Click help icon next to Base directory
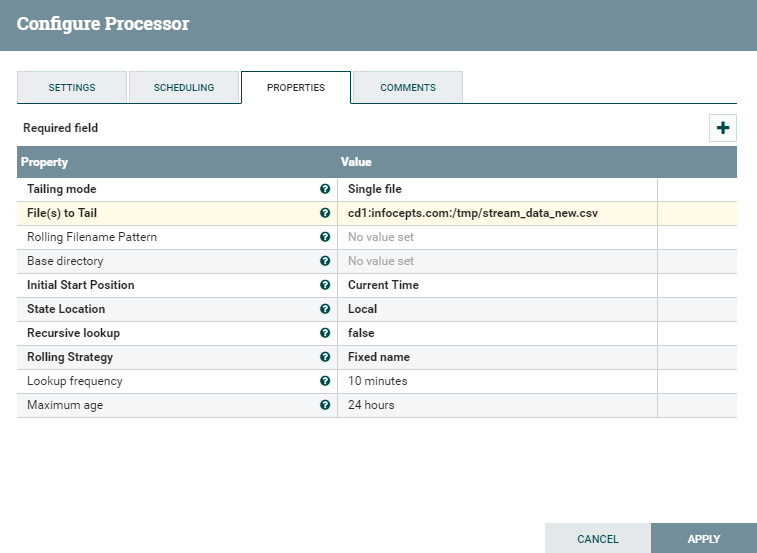Viewport: 757px width, 553px height. click(x=325, y=261)
